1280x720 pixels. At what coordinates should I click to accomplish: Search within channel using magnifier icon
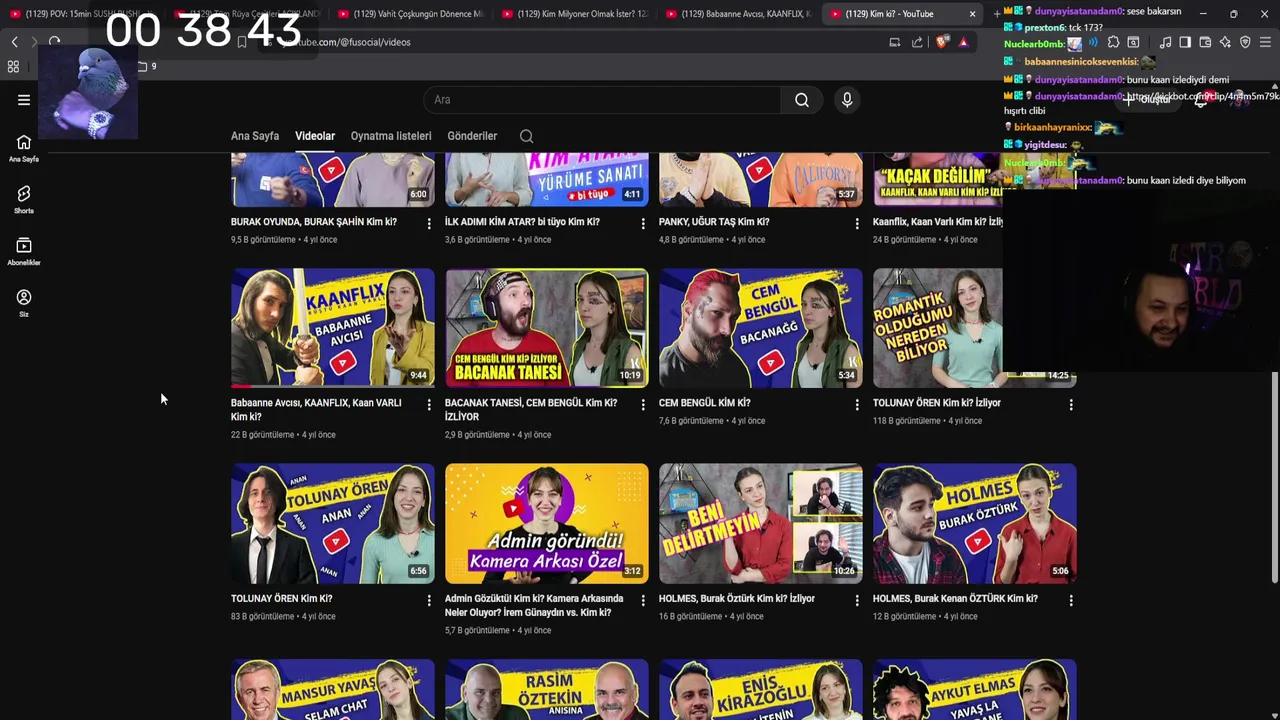tap(526, 136)
